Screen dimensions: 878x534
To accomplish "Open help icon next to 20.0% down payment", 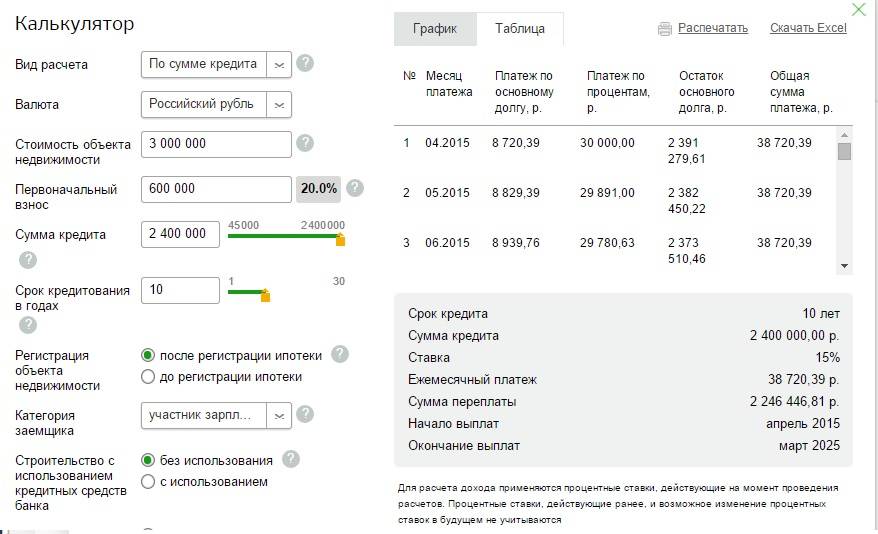I will (x=355, y=188).
